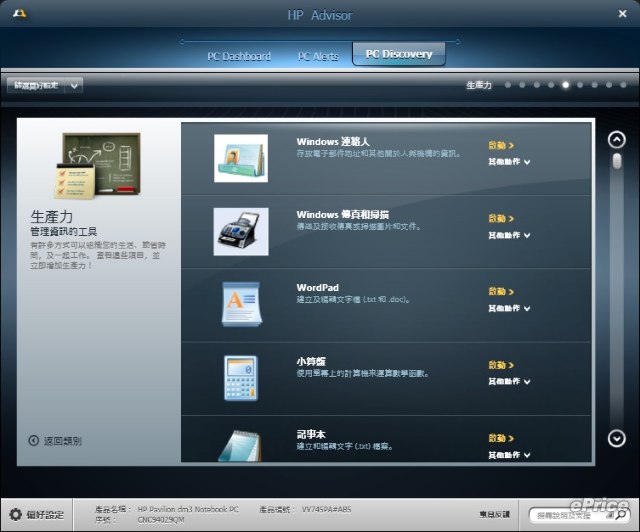Click the HP Pavilion dm3 Notebook PC text
Image resolution: width=640 pixels, height=532 pixels.
click(x=188, y=509)
